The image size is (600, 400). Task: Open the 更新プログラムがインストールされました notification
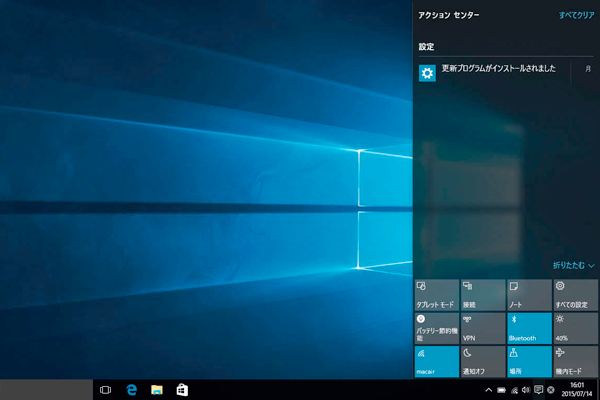tap(505, 73)
